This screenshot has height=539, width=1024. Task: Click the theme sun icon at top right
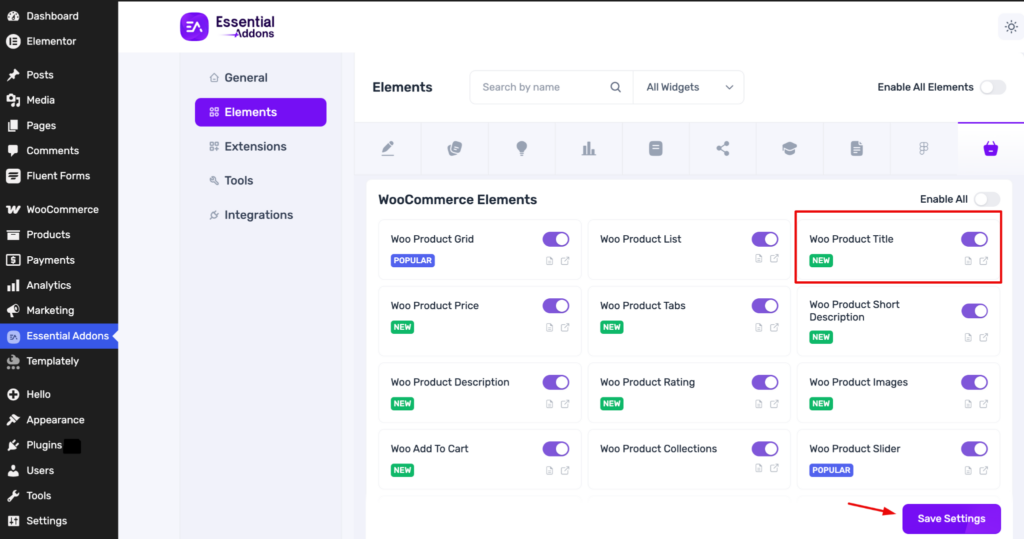pos(1011,27)
